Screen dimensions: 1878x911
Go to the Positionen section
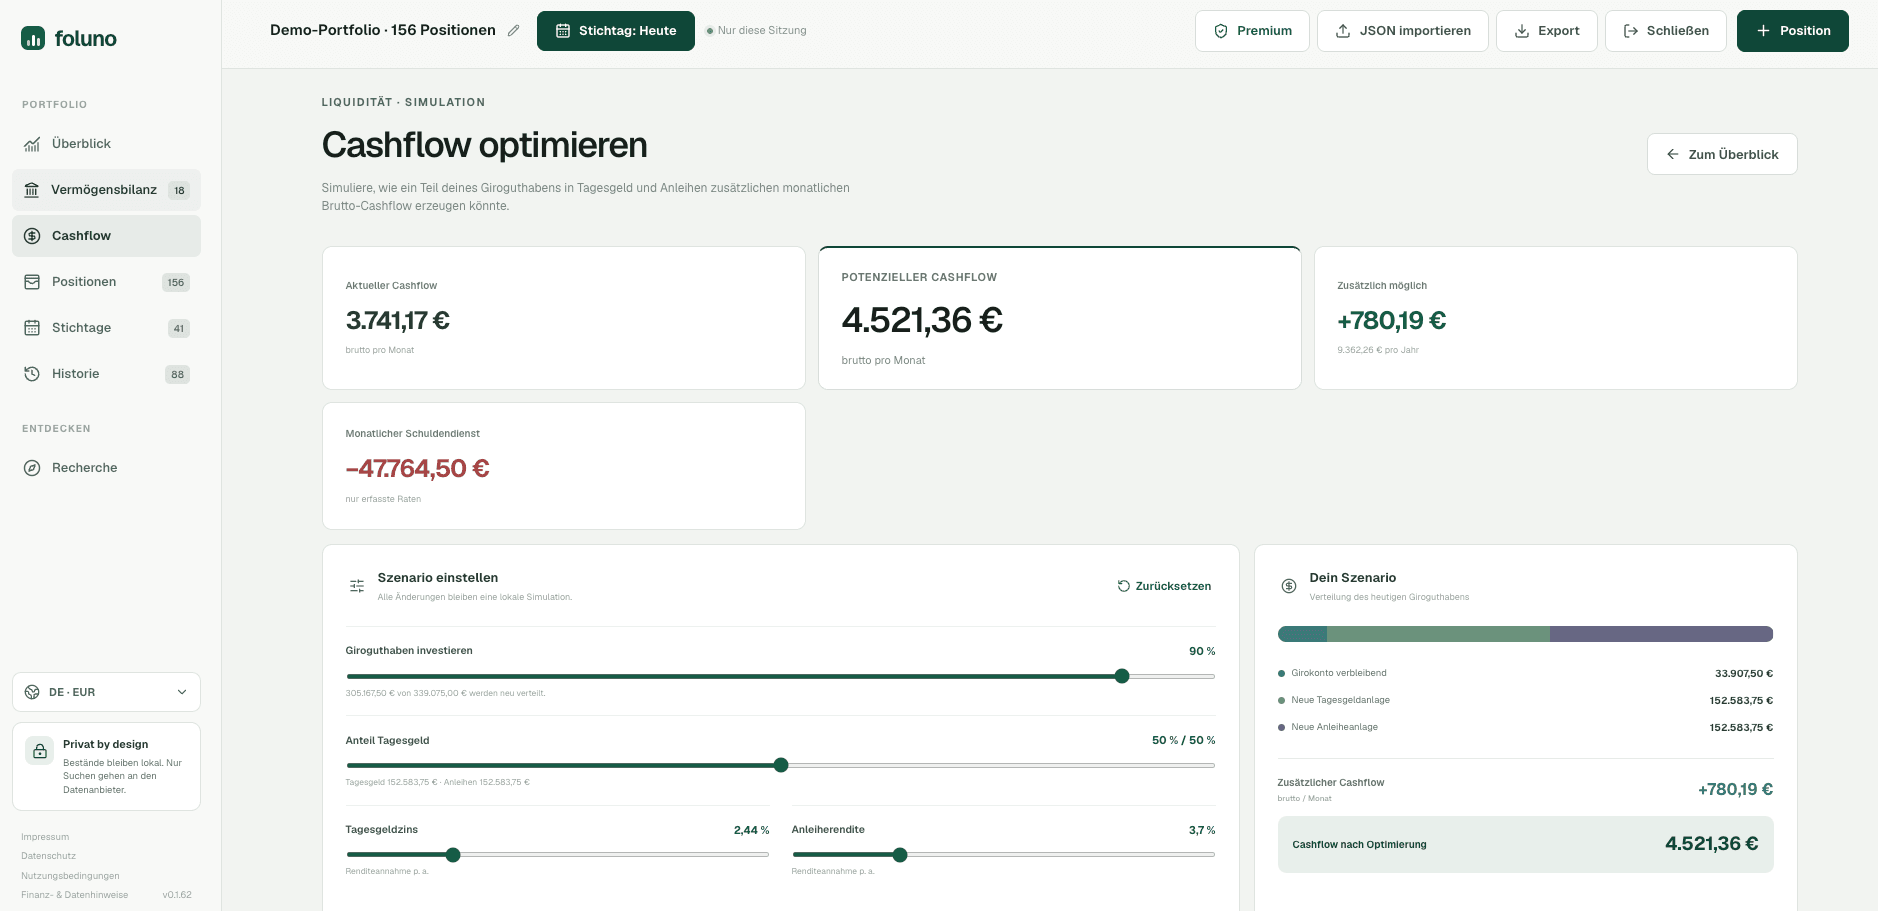[106, 282]
